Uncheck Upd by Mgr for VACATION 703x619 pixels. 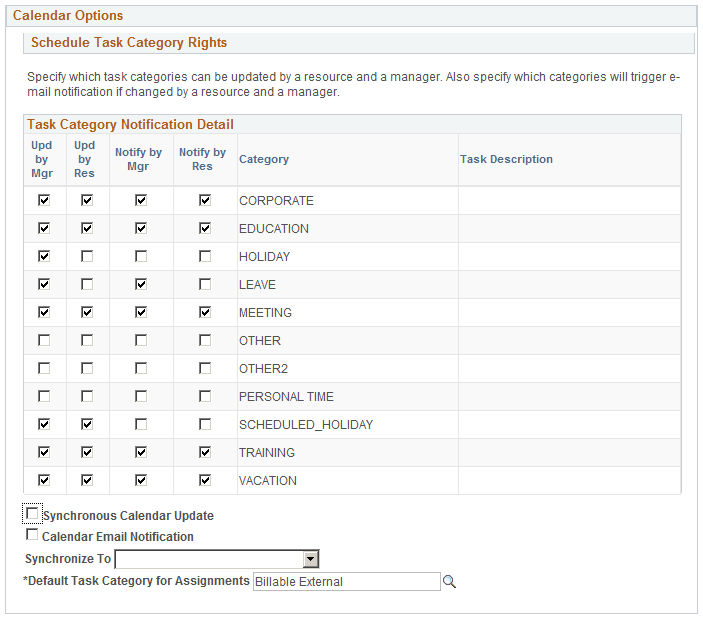(44, 480)
